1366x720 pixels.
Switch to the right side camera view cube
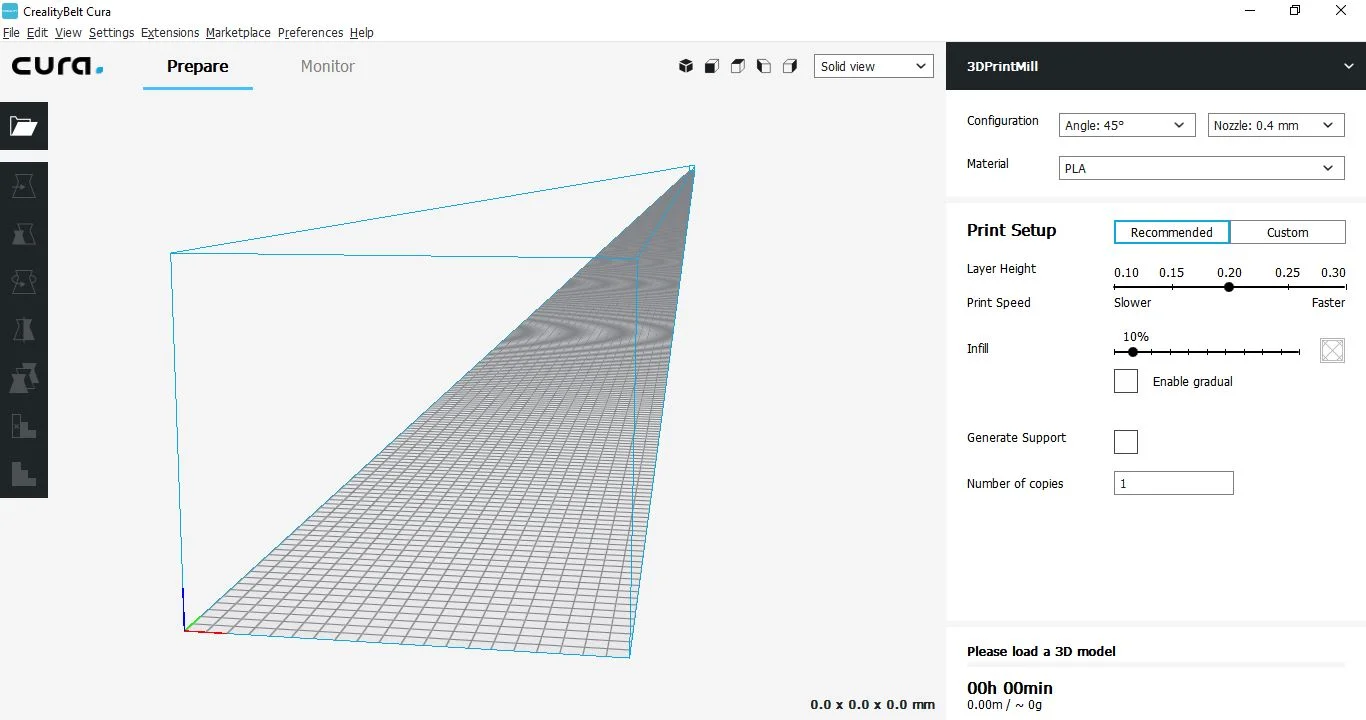[790, 66]
